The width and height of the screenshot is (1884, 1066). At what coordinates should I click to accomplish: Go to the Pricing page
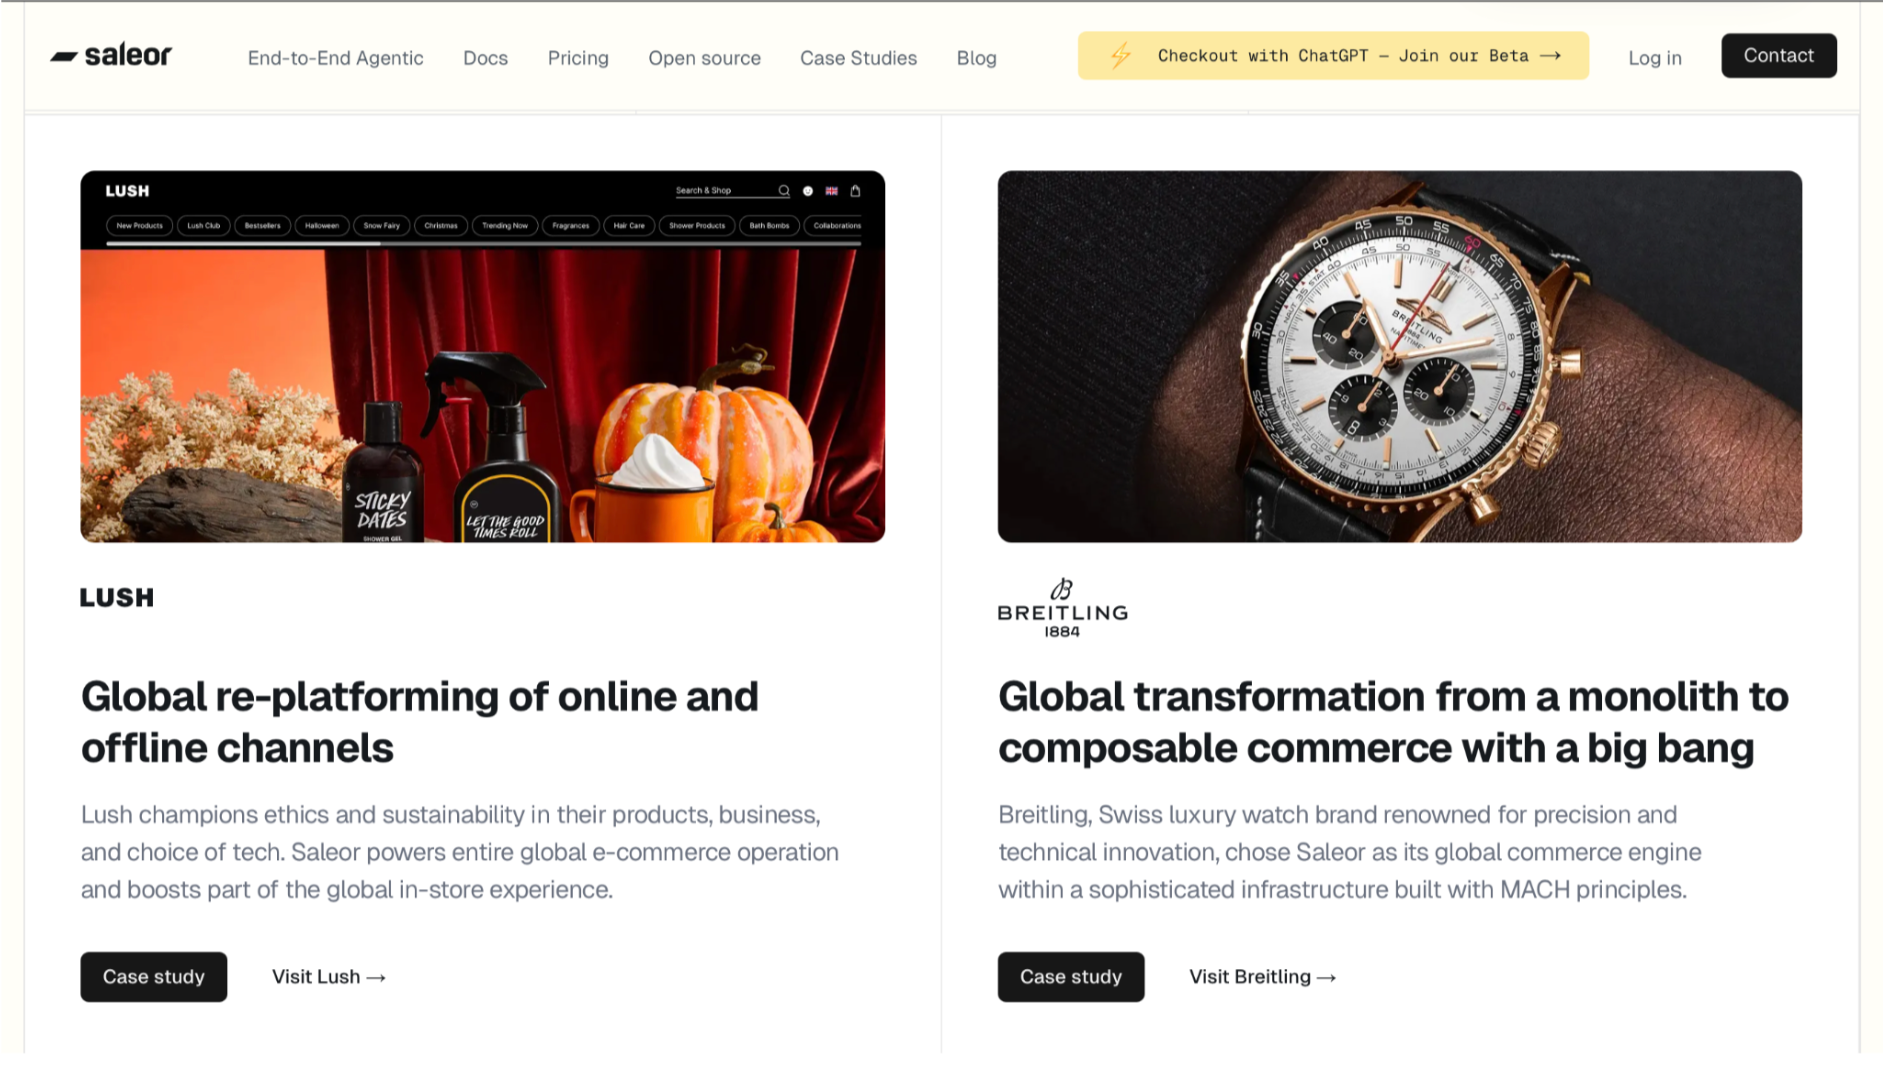pos(578,58)
